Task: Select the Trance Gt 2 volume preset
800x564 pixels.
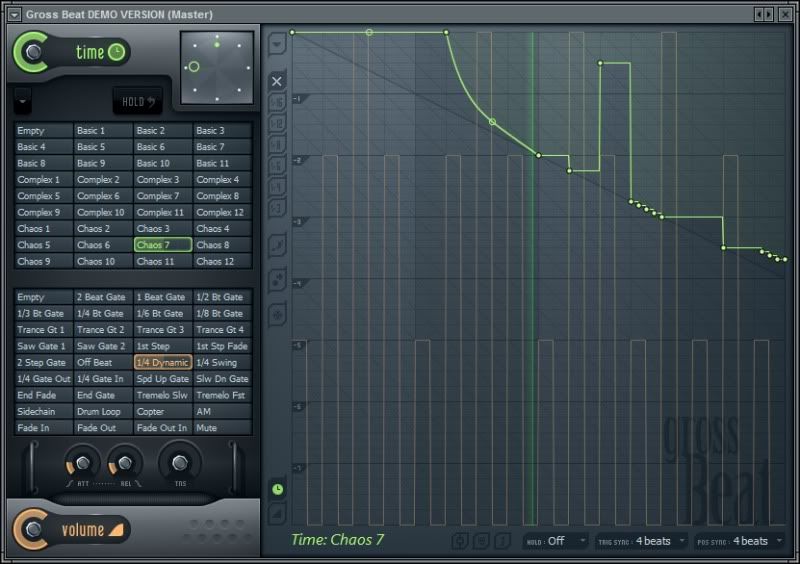Action: (103, 330)
